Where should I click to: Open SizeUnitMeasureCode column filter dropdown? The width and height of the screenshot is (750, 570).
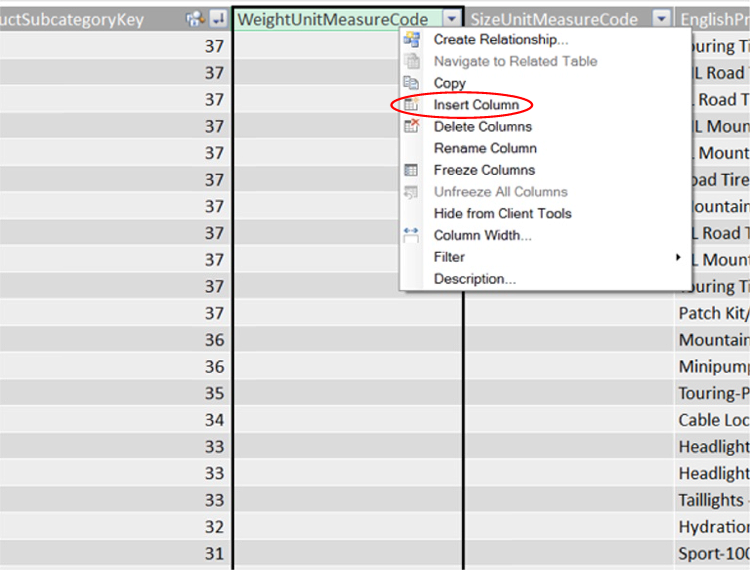(662, 19)
